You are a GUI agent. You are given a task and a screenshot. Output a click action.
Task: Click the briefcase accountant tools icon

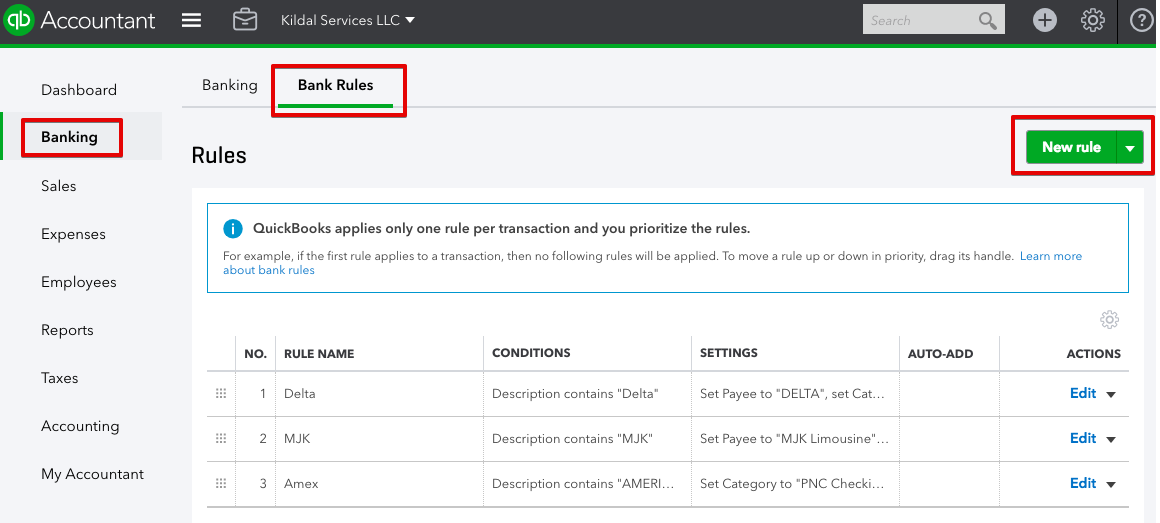click(245, 20)
